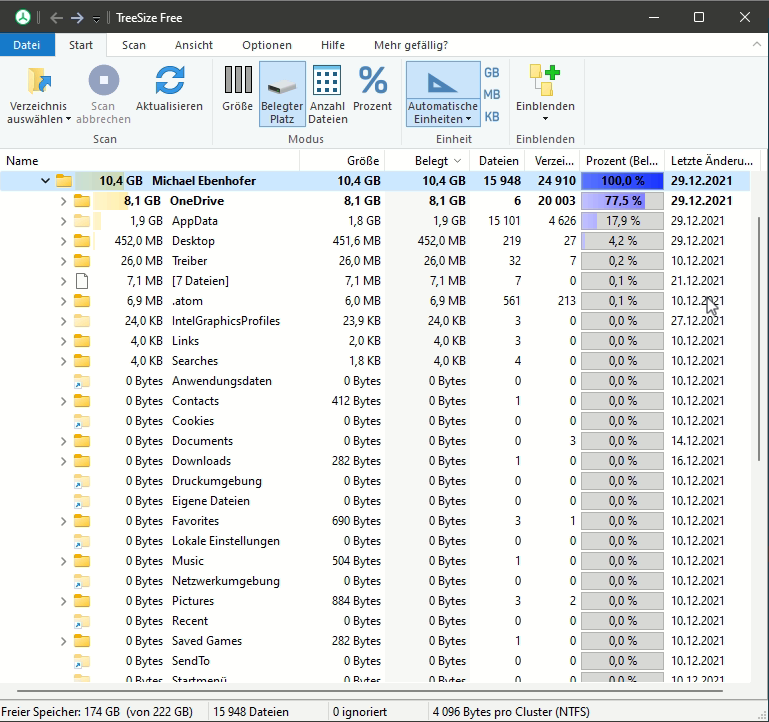Open the Optionen tab
This screenshot has width=769, height=722.
click(x=267, y=45)
